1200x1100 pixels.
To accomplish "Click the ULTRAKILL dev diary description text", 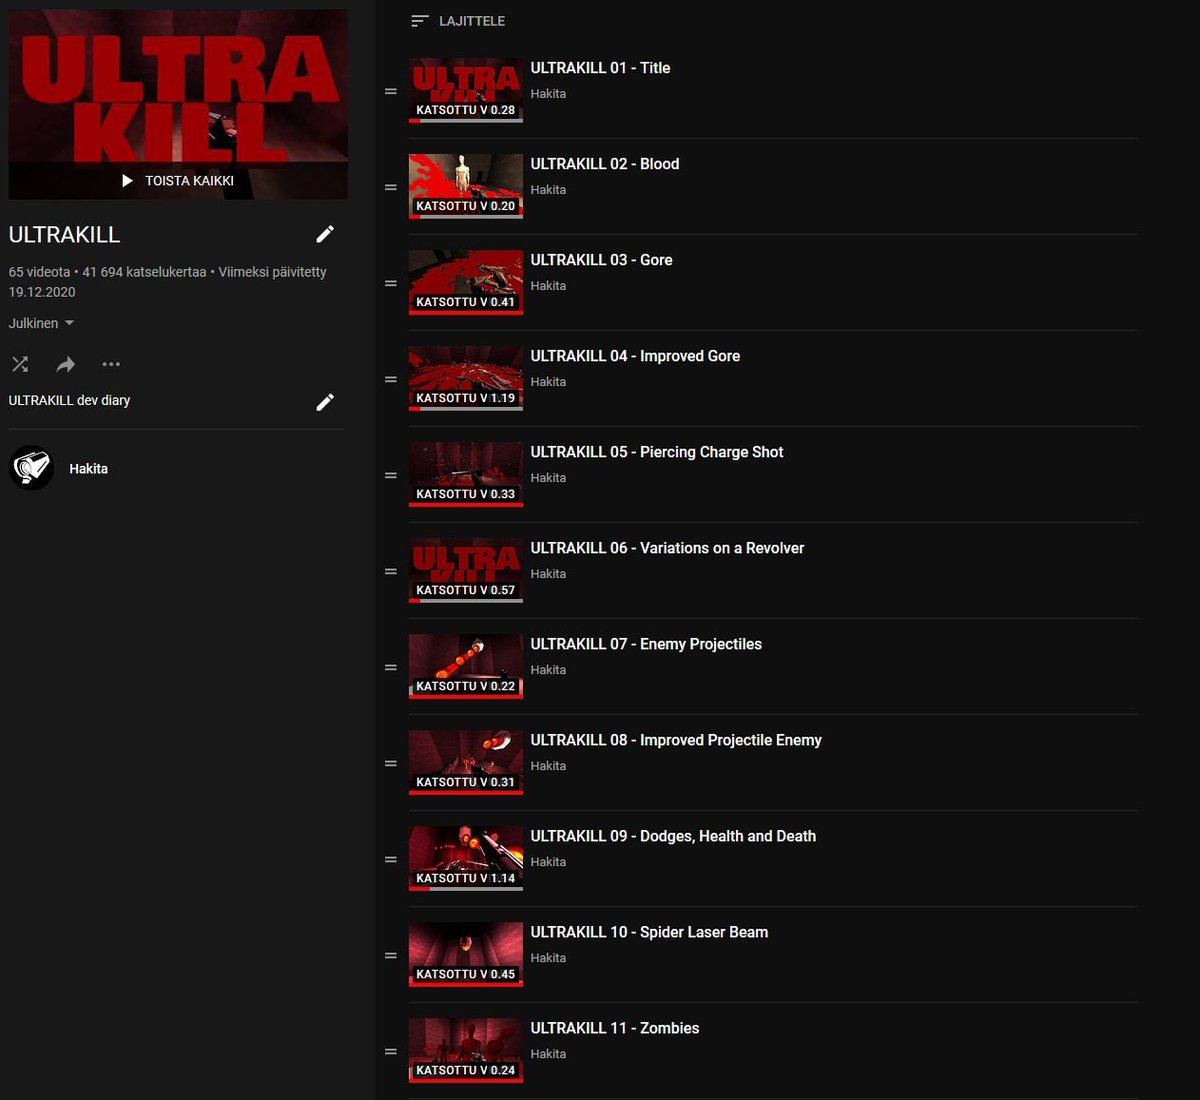I will (x=69, y=400).
